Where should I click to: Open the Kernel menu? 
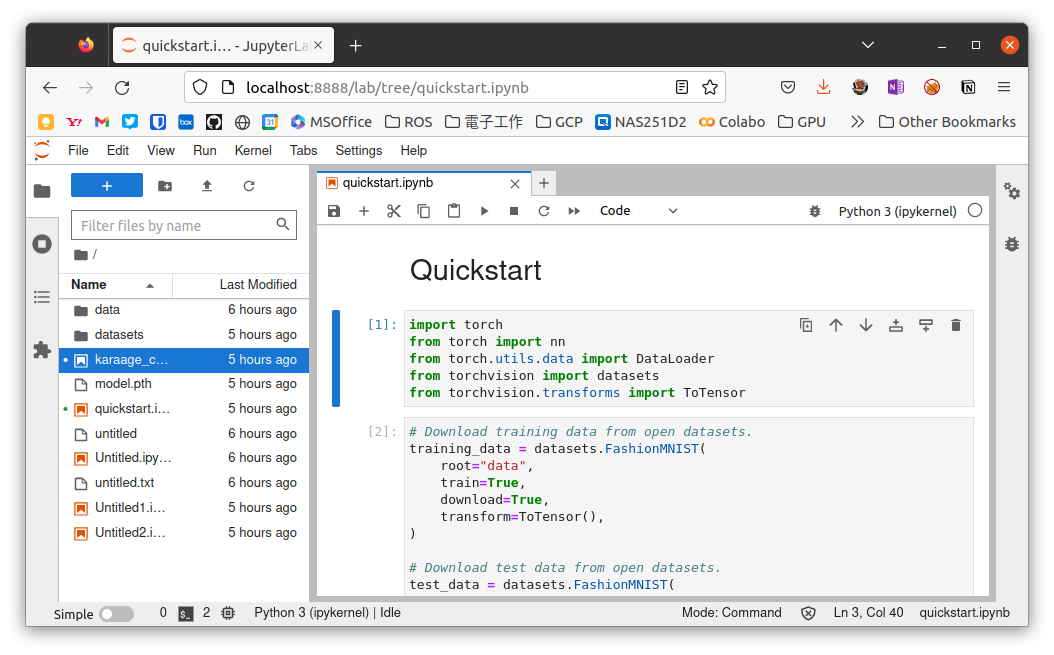click(x=253, y=151)
